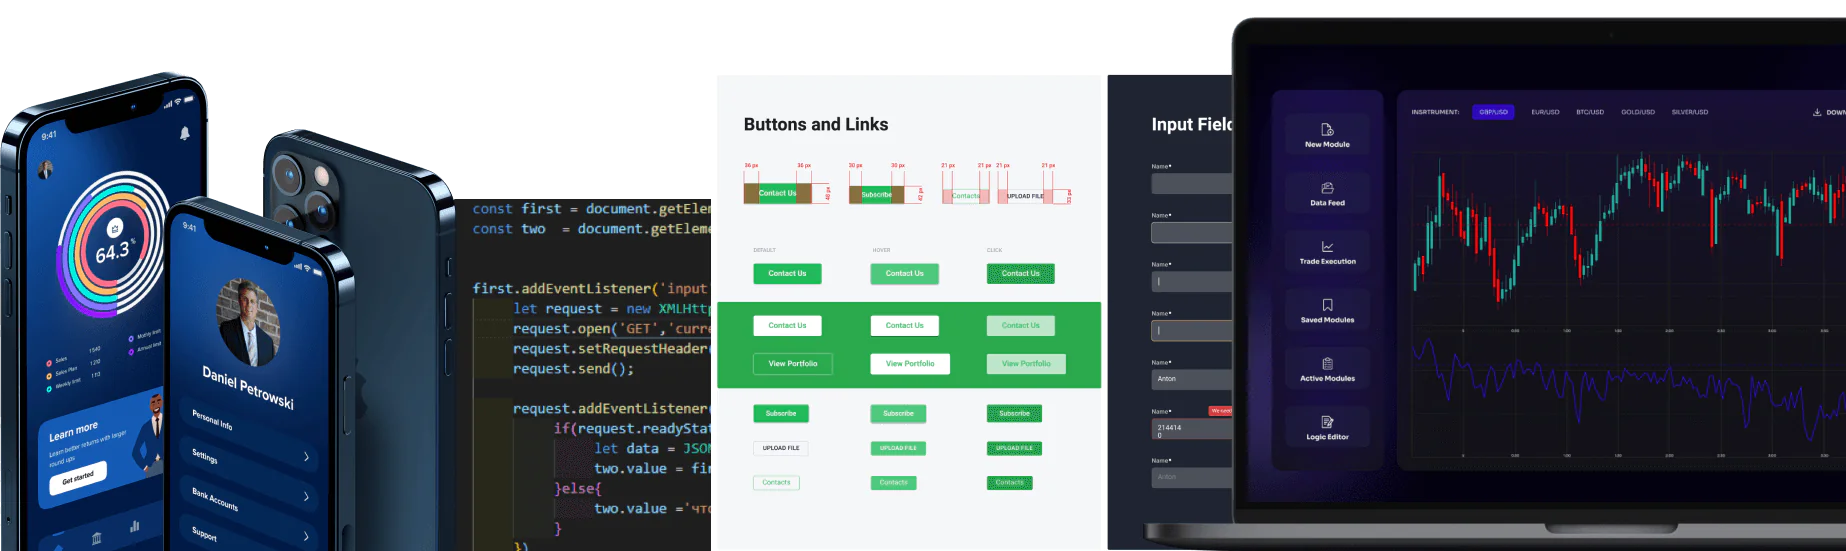This screenshot has height=551, width=1846.
Task: Open the New Module icon in sidebar
Action: click(1327, 130)
